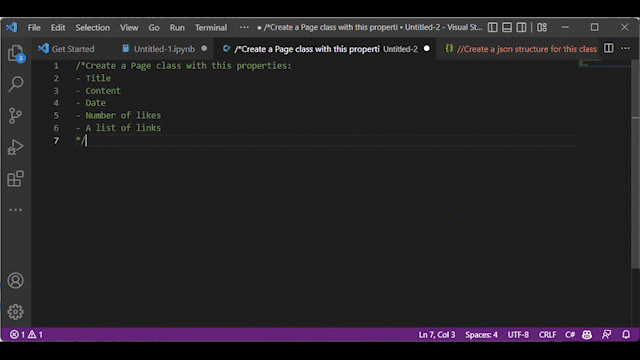640x360 pixels.
Task: Open the Go menu
Action: click(x=154, y=27)
